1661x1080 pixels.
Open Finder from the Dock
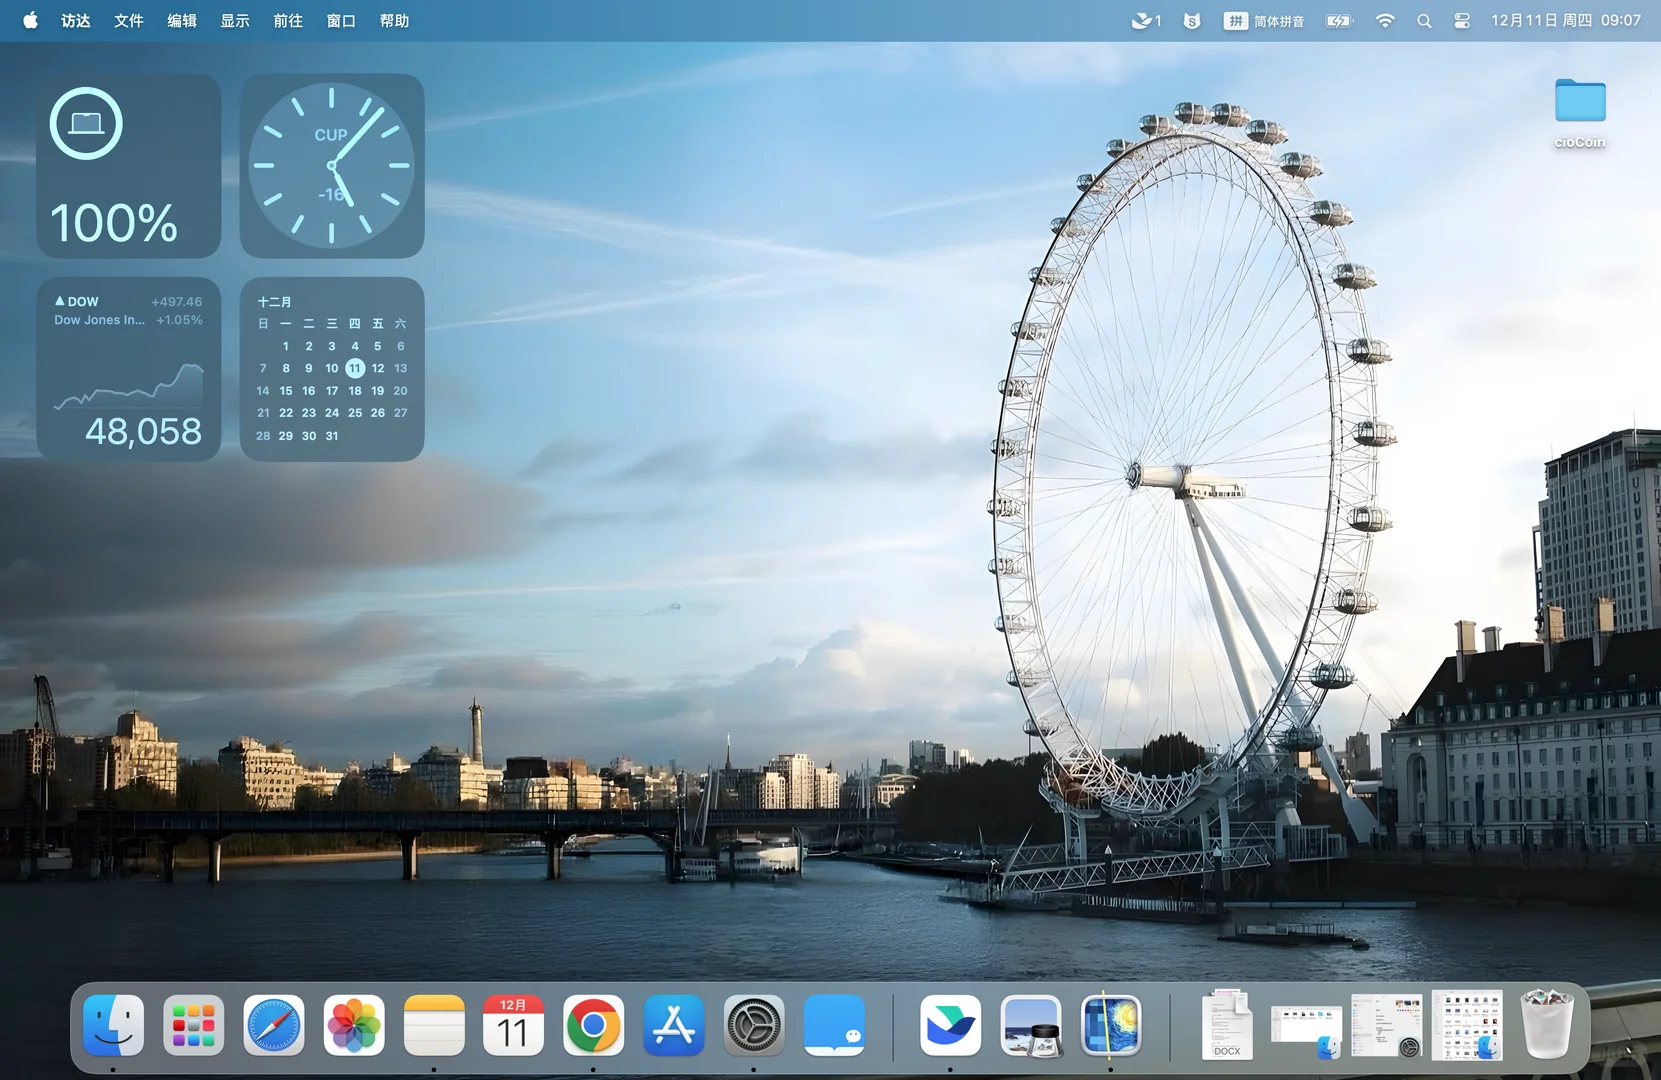pos(113,1025)
